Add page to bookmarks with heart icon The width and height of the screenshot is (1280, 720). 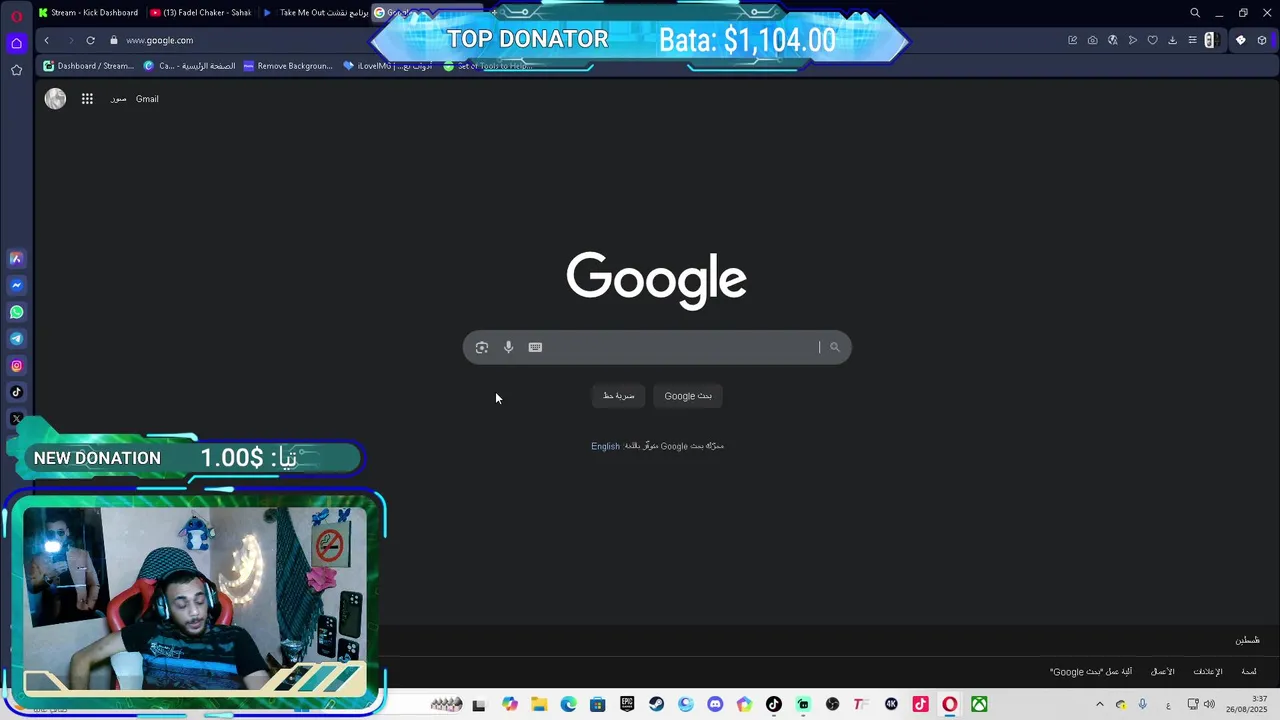(1152, 40)
